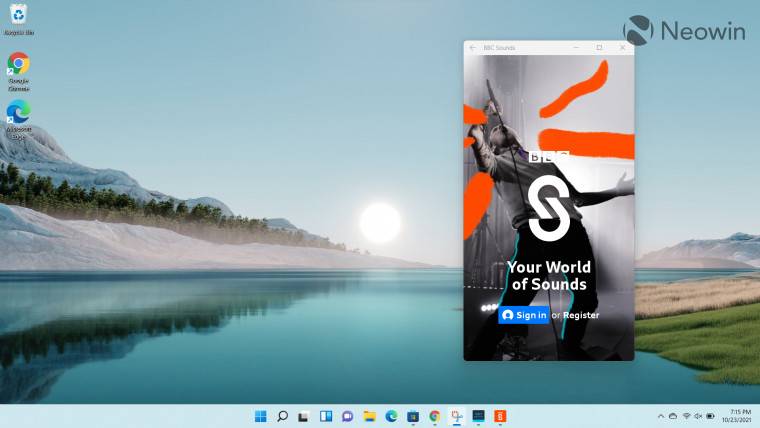This screenshot has height=428, width=760.
Task: Open Task View from taskbar
Action: (304, 416)
